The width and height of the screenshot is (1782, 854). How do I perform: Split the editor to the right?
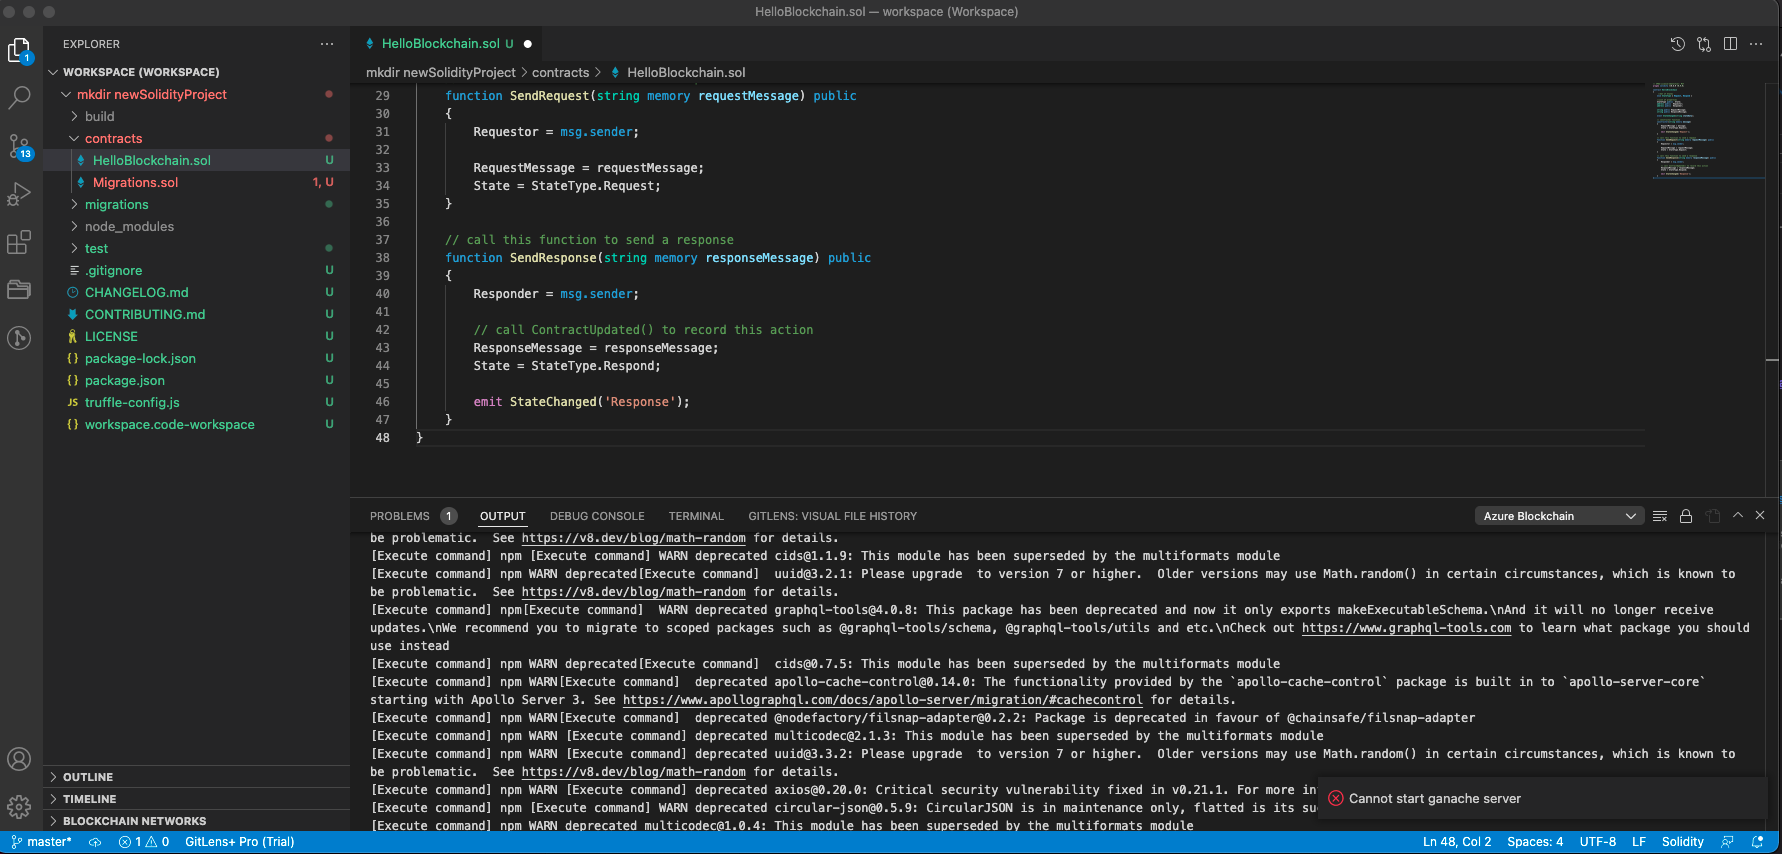1730,44
